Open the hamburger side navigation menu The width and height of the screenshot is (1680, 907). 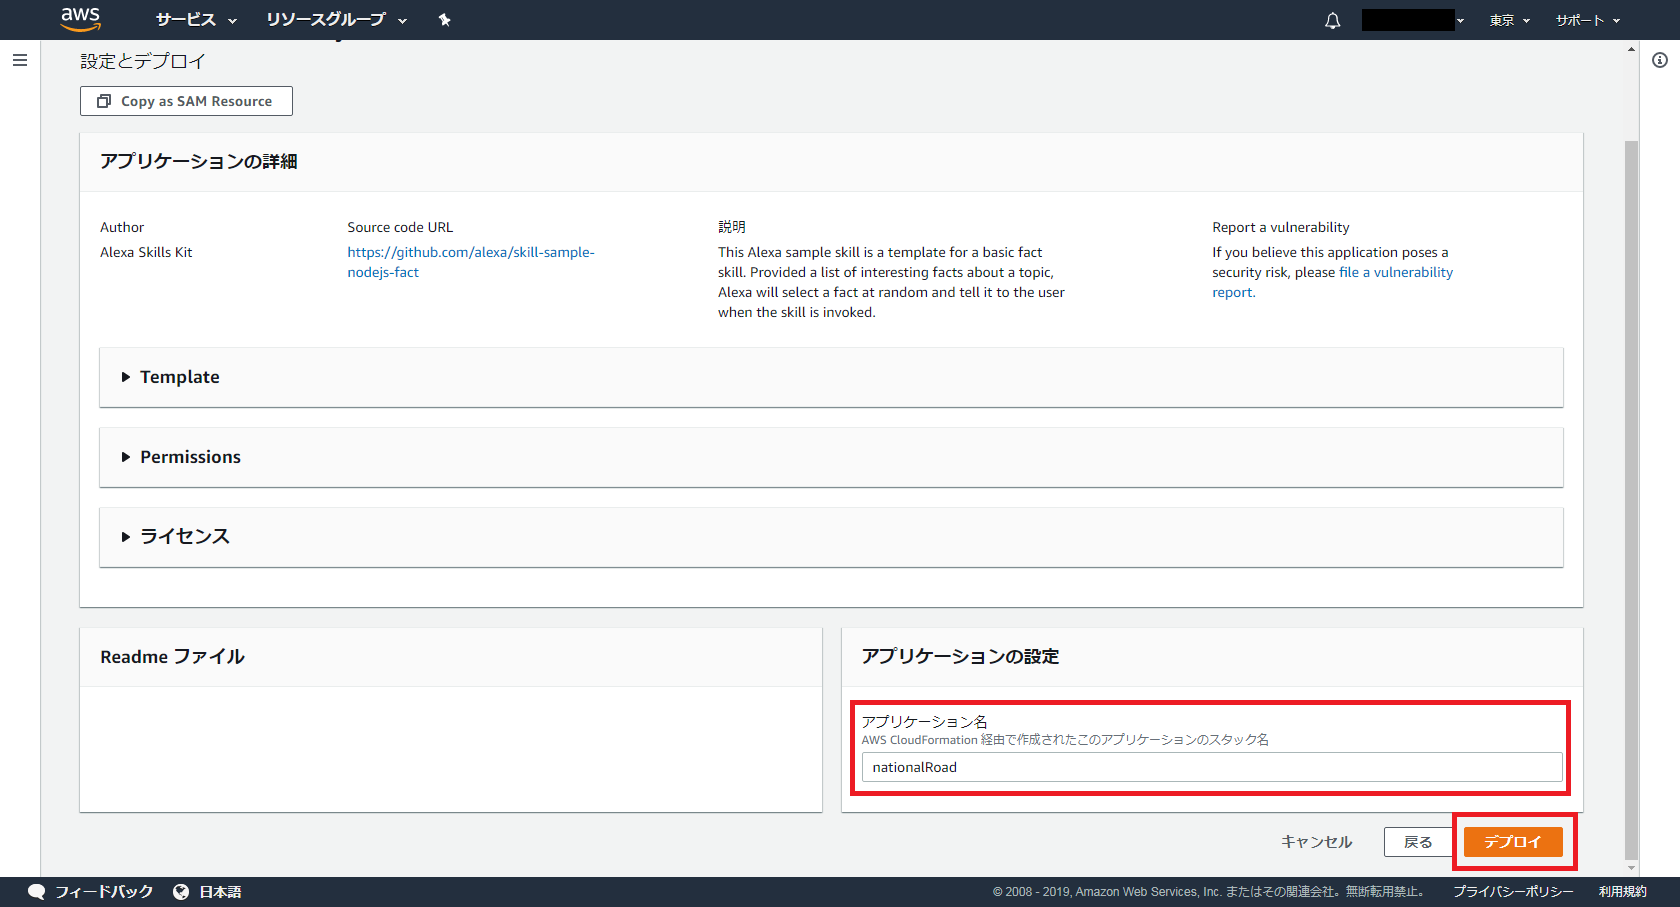tap(20, 60)
